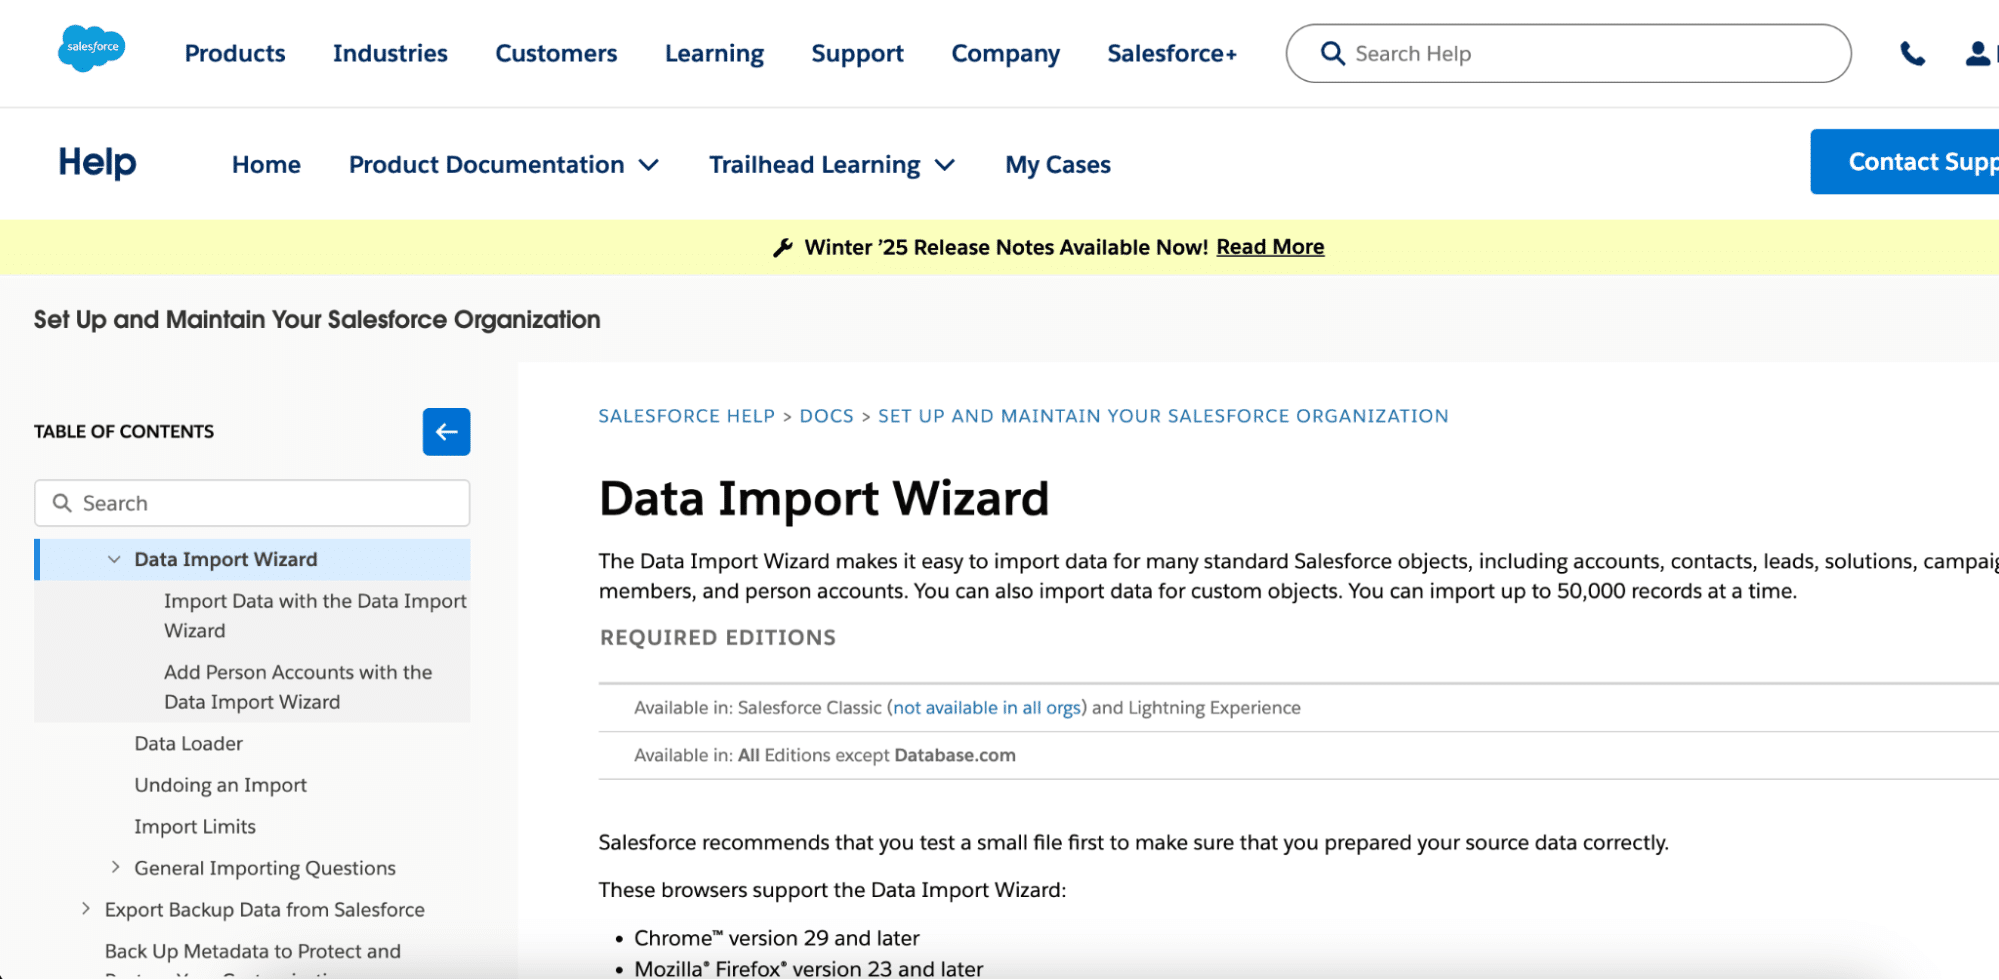This screenshot has width=1999, height=980.
Task: Open Data Loader topic
Action: [x=188, y=743]
